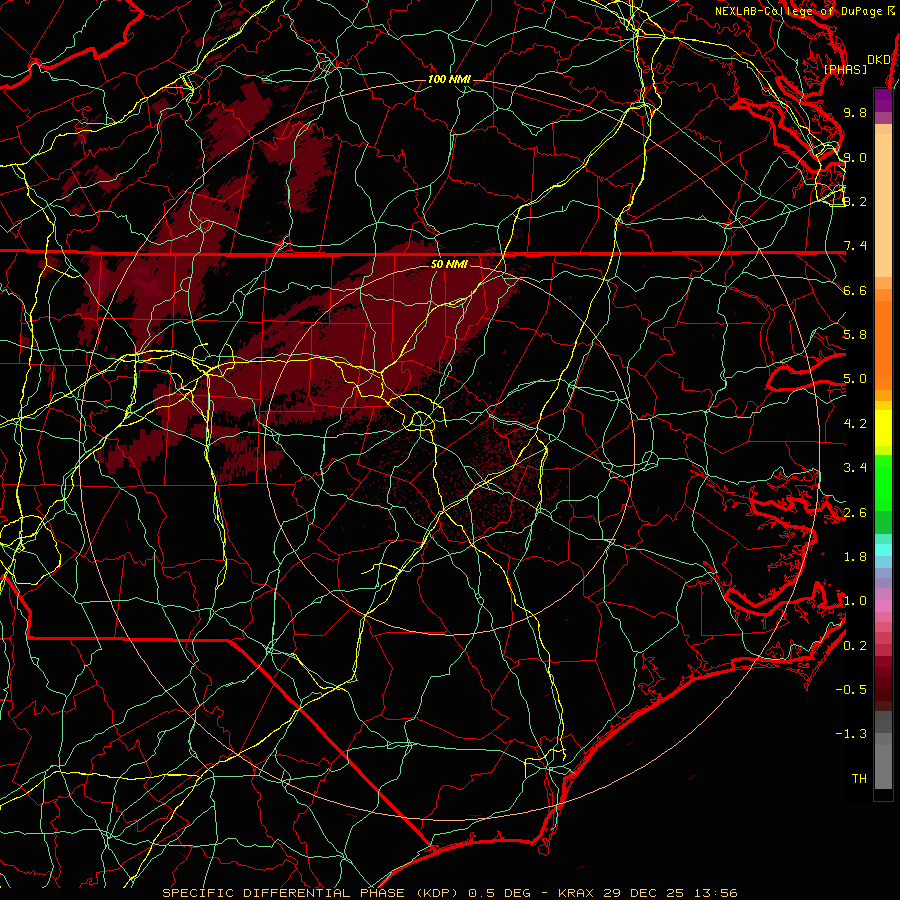Click the 100 NMI range ring label

449,79
